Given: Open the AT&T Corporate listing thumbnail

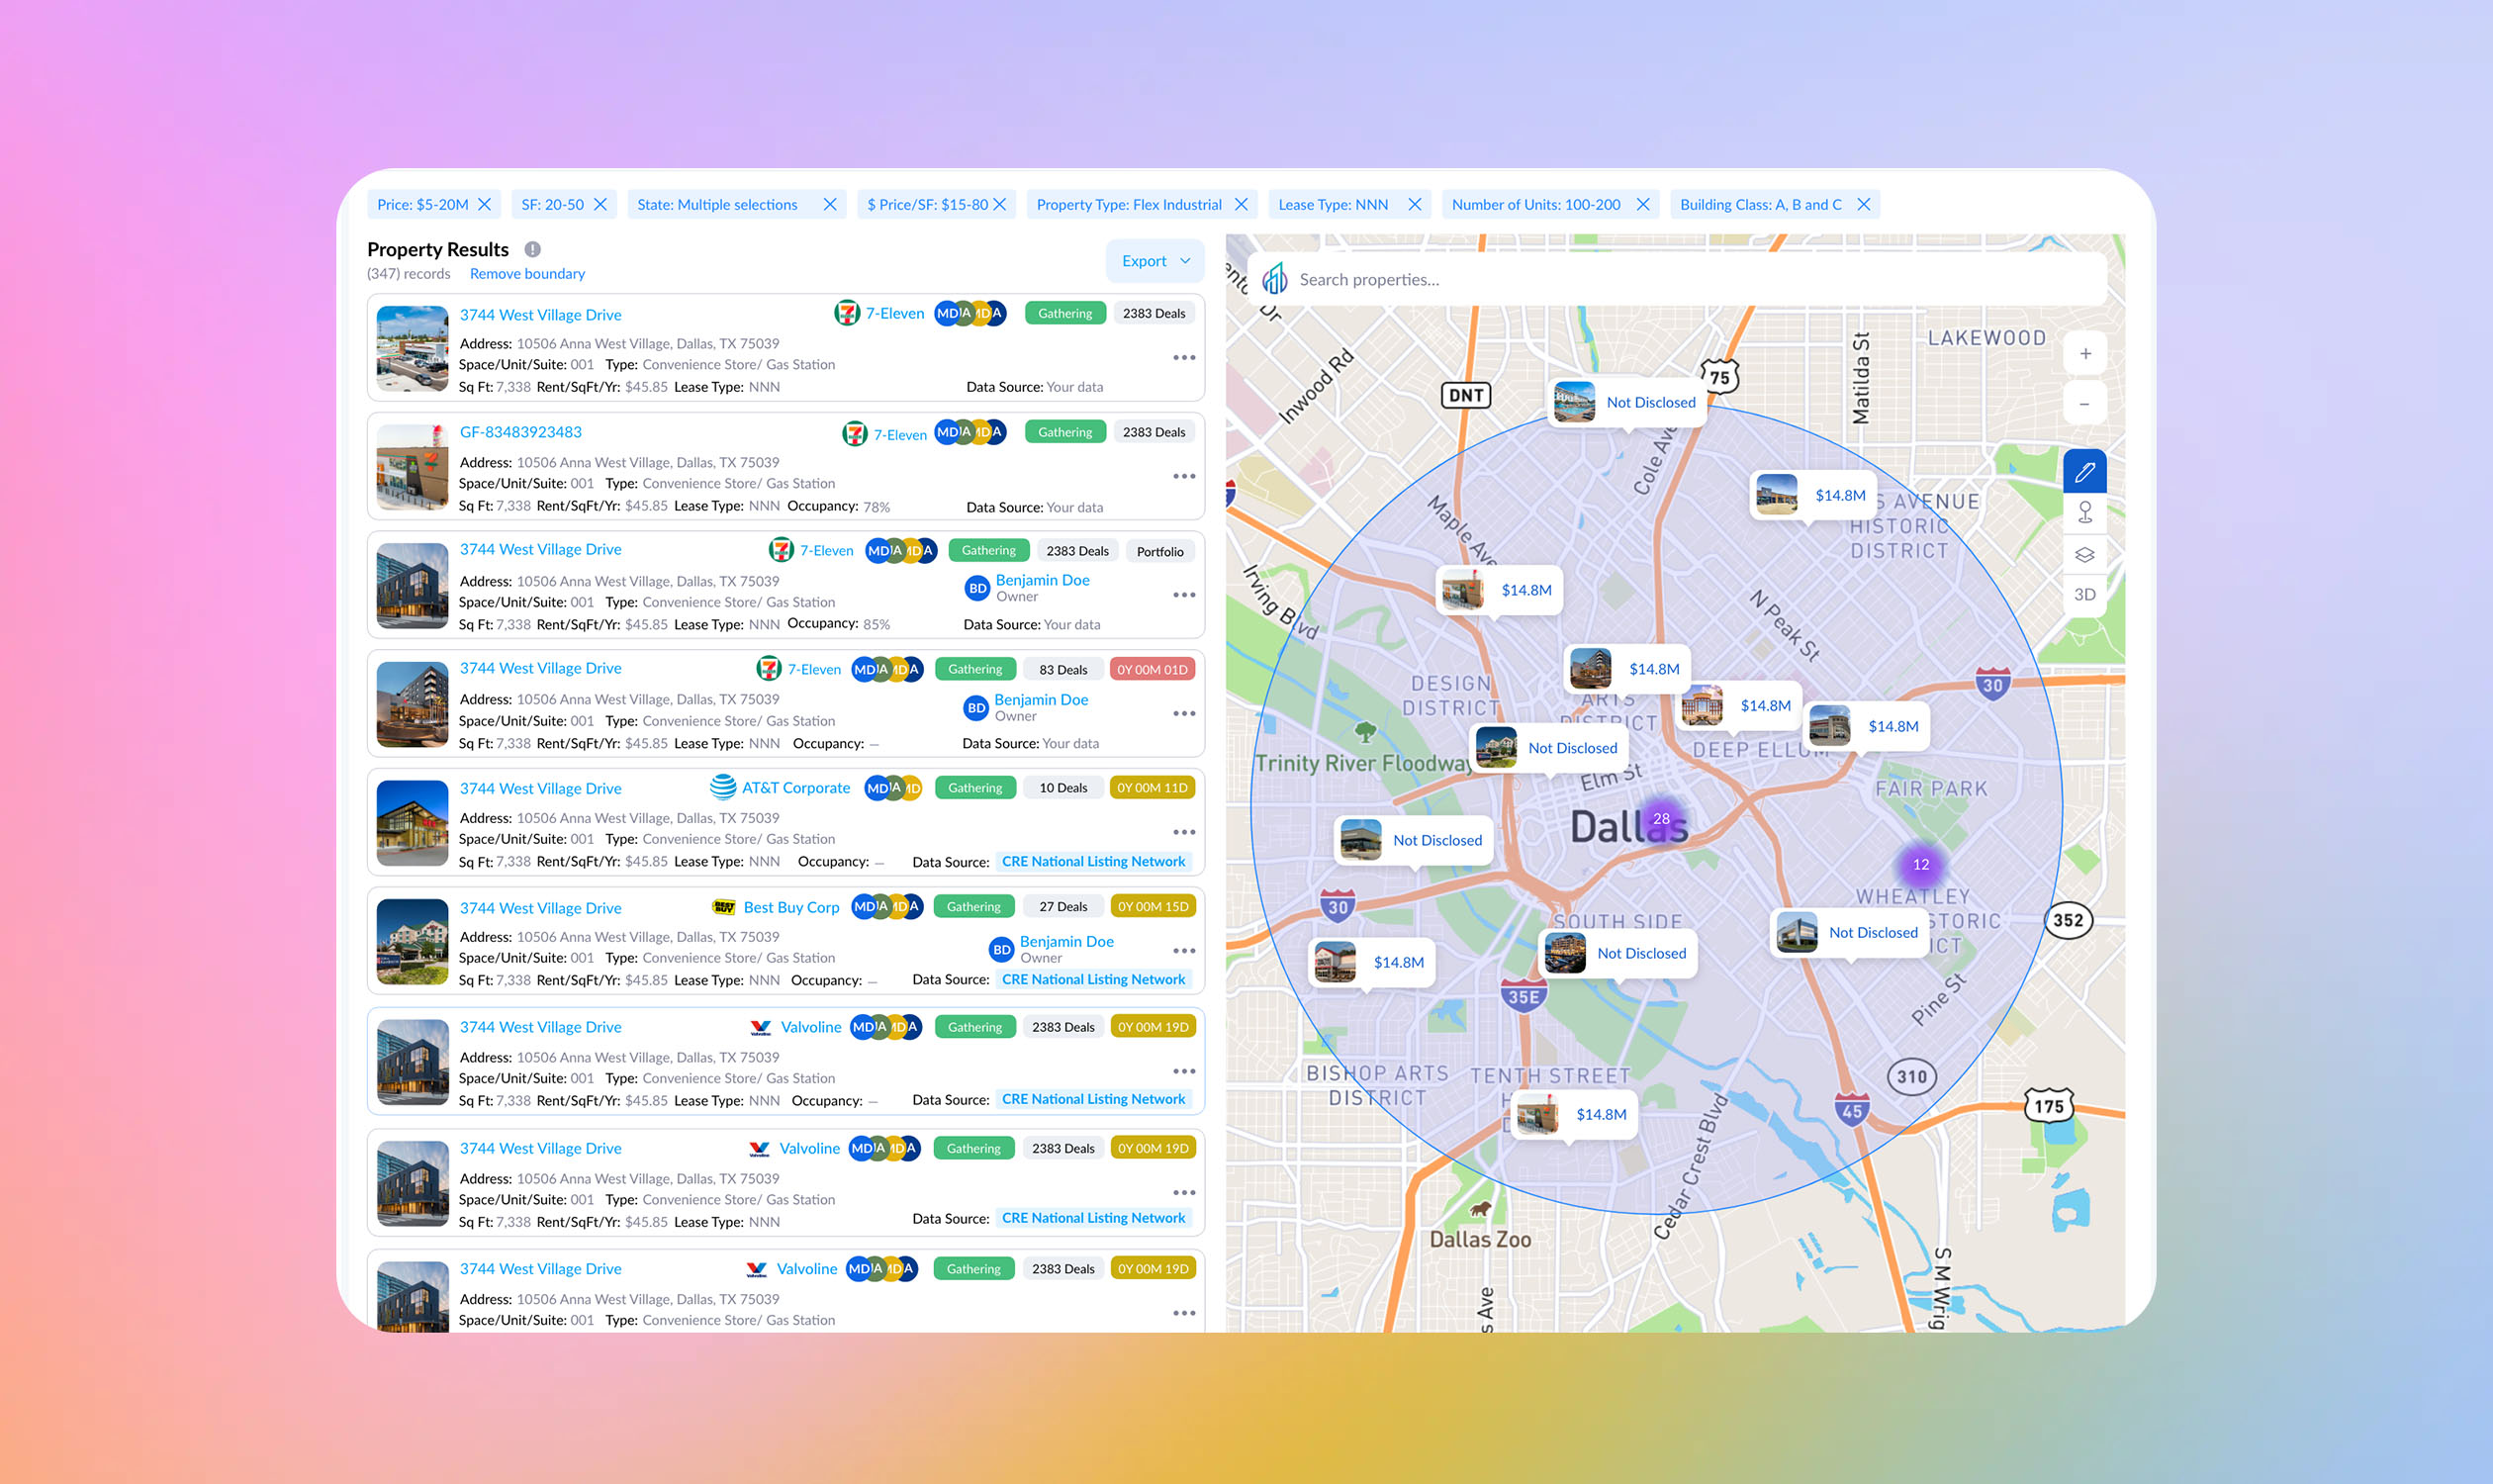Looking at the screenshot, I should pyautogui.click(x=412, y=823).
